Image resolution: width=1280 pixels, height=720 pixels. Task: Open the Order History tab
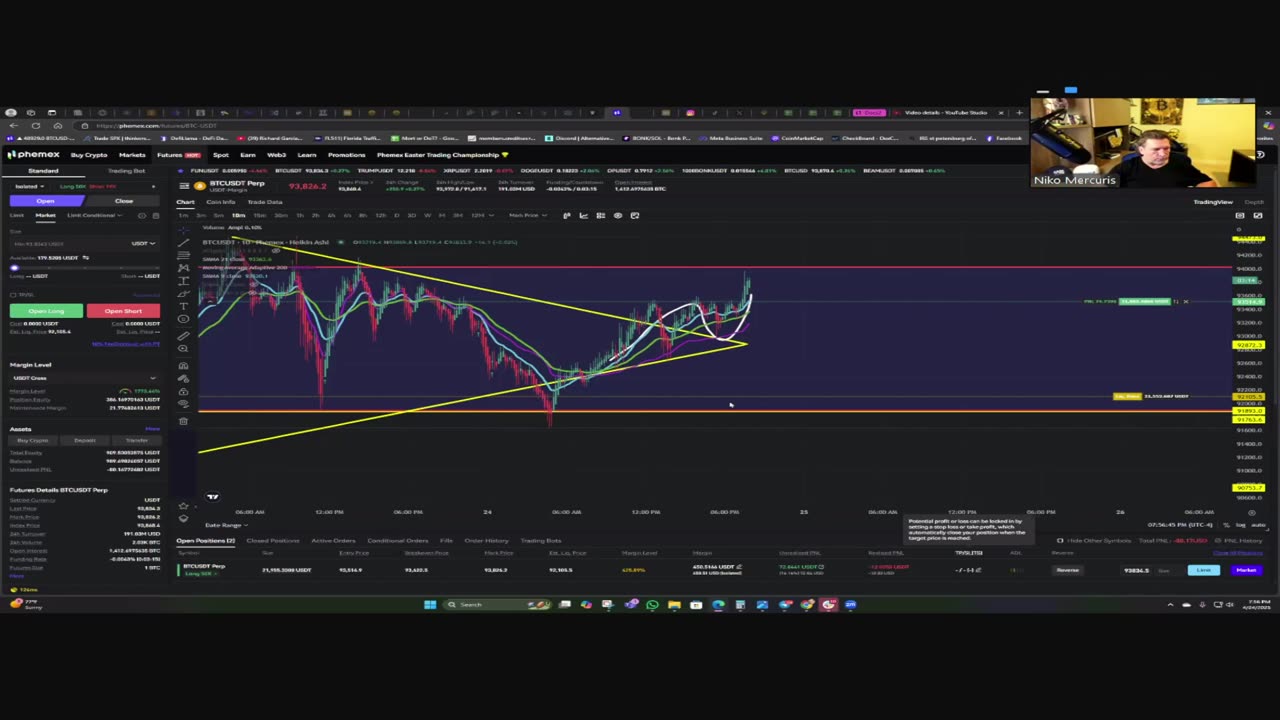point(487,541)
